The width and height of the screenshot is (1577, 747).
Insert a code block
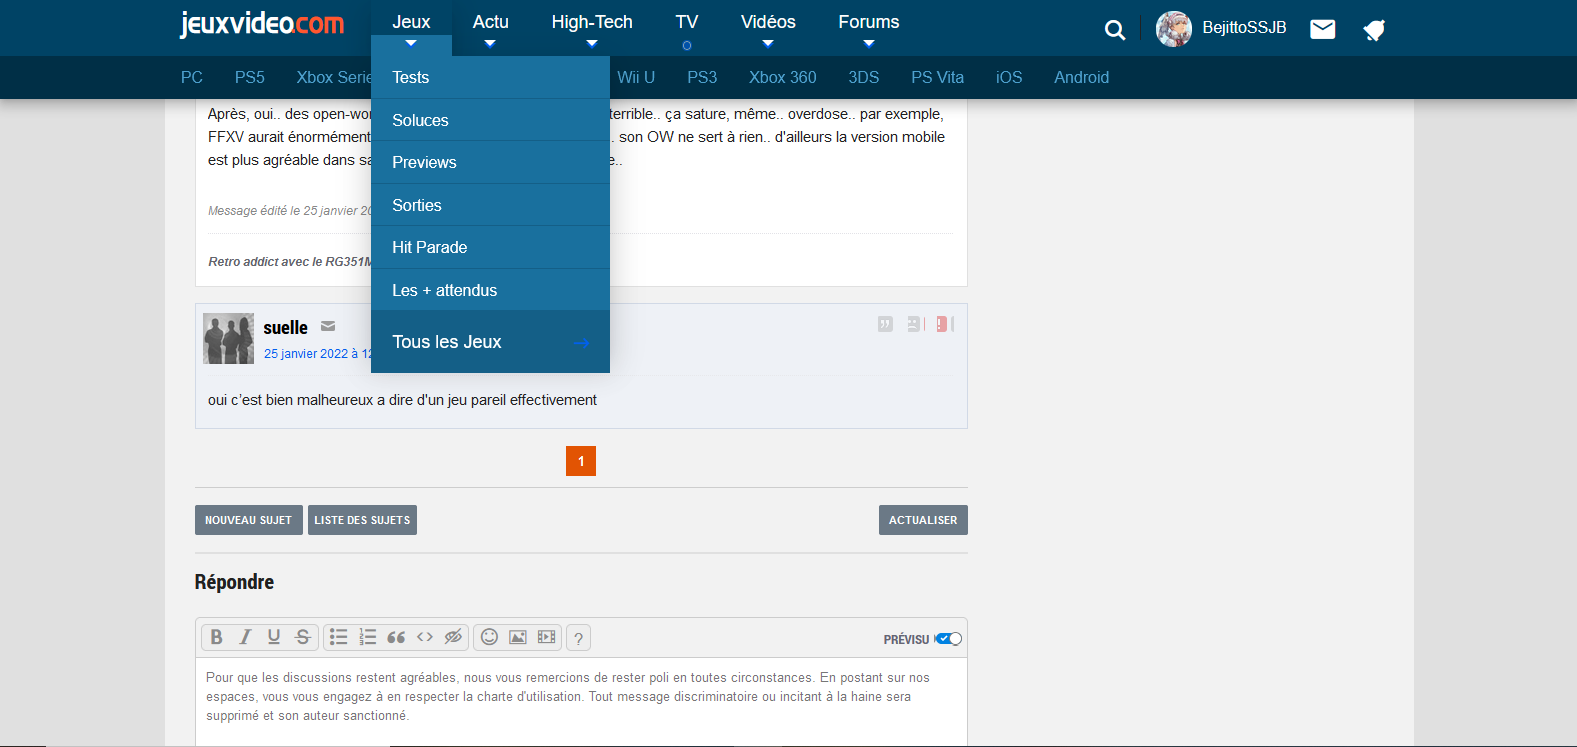click(425, 637)
